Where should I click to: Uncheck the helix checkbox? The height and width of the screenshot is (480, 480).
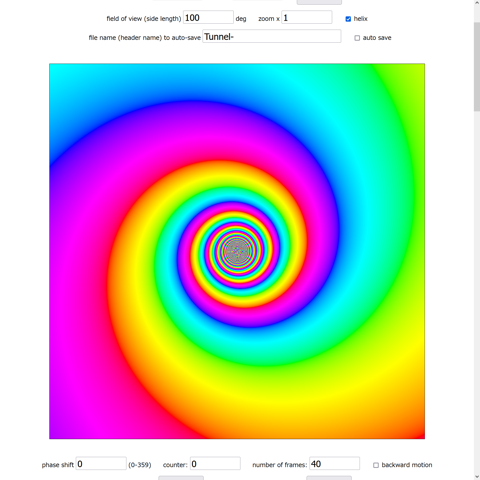pyautogui.click(x=348, y=19)
